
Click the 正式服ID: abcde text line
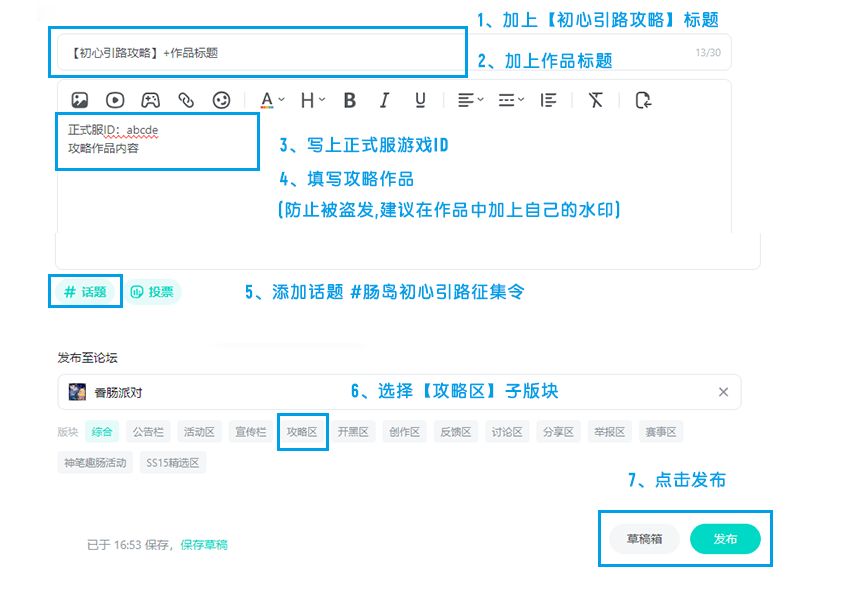pos(113,130)
